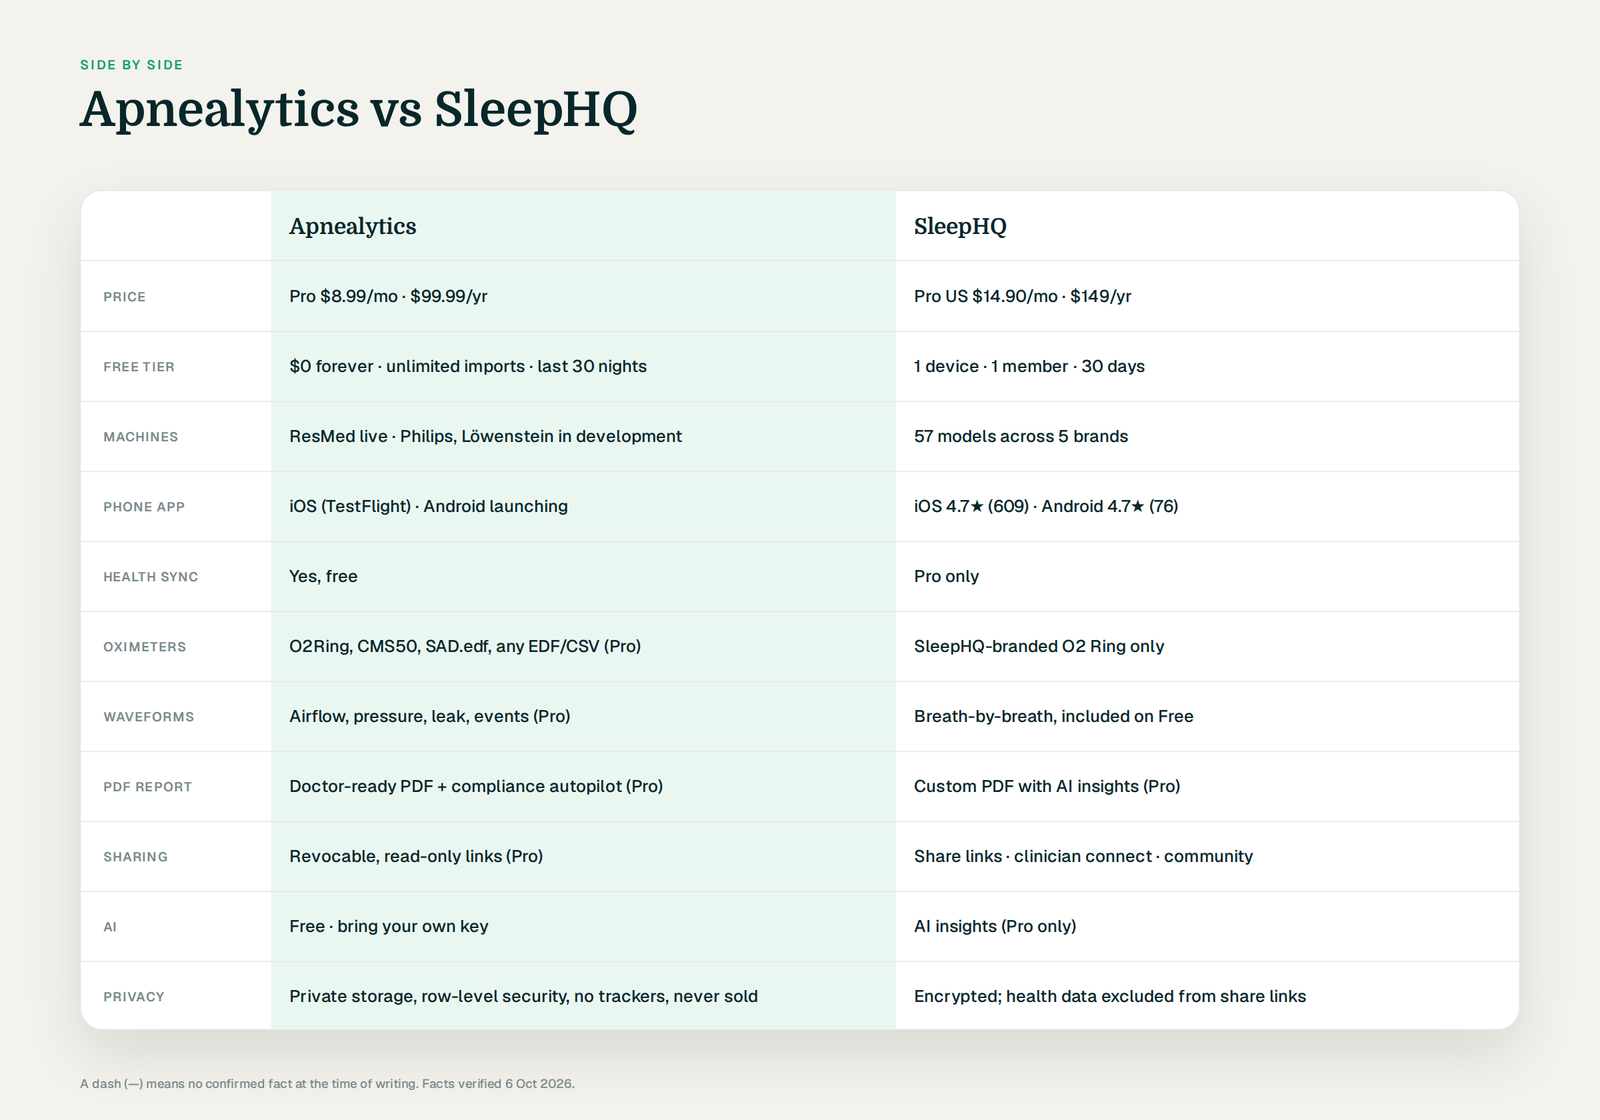Click the PRIVACY row label

click(x=134, y=997)
